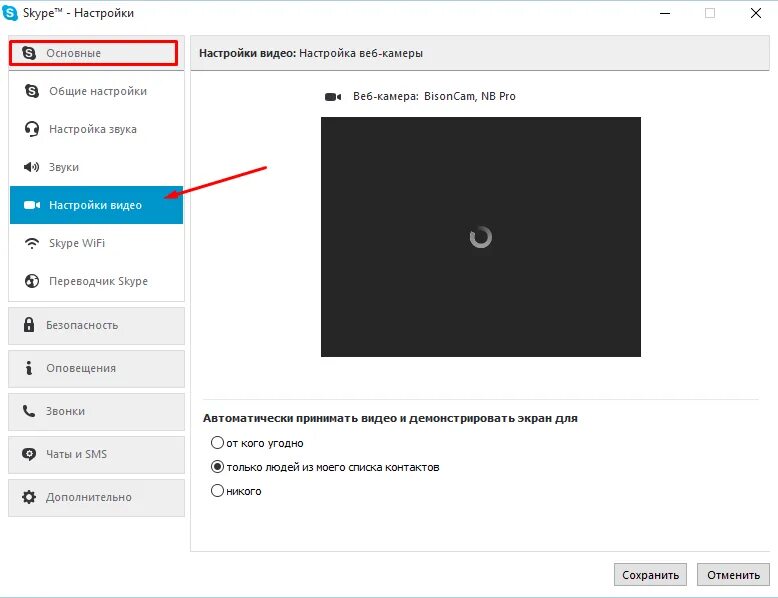This screenshot has width=778, height=598.
Task: Click the Сохранить button
Action: 650,575
